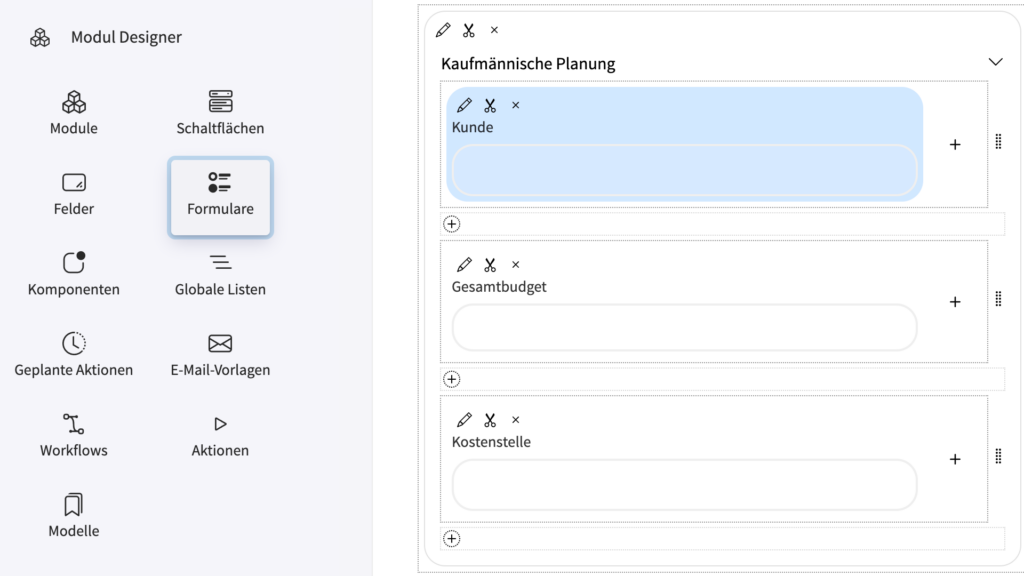Open Geplante Aktionen

click(74, 355)
